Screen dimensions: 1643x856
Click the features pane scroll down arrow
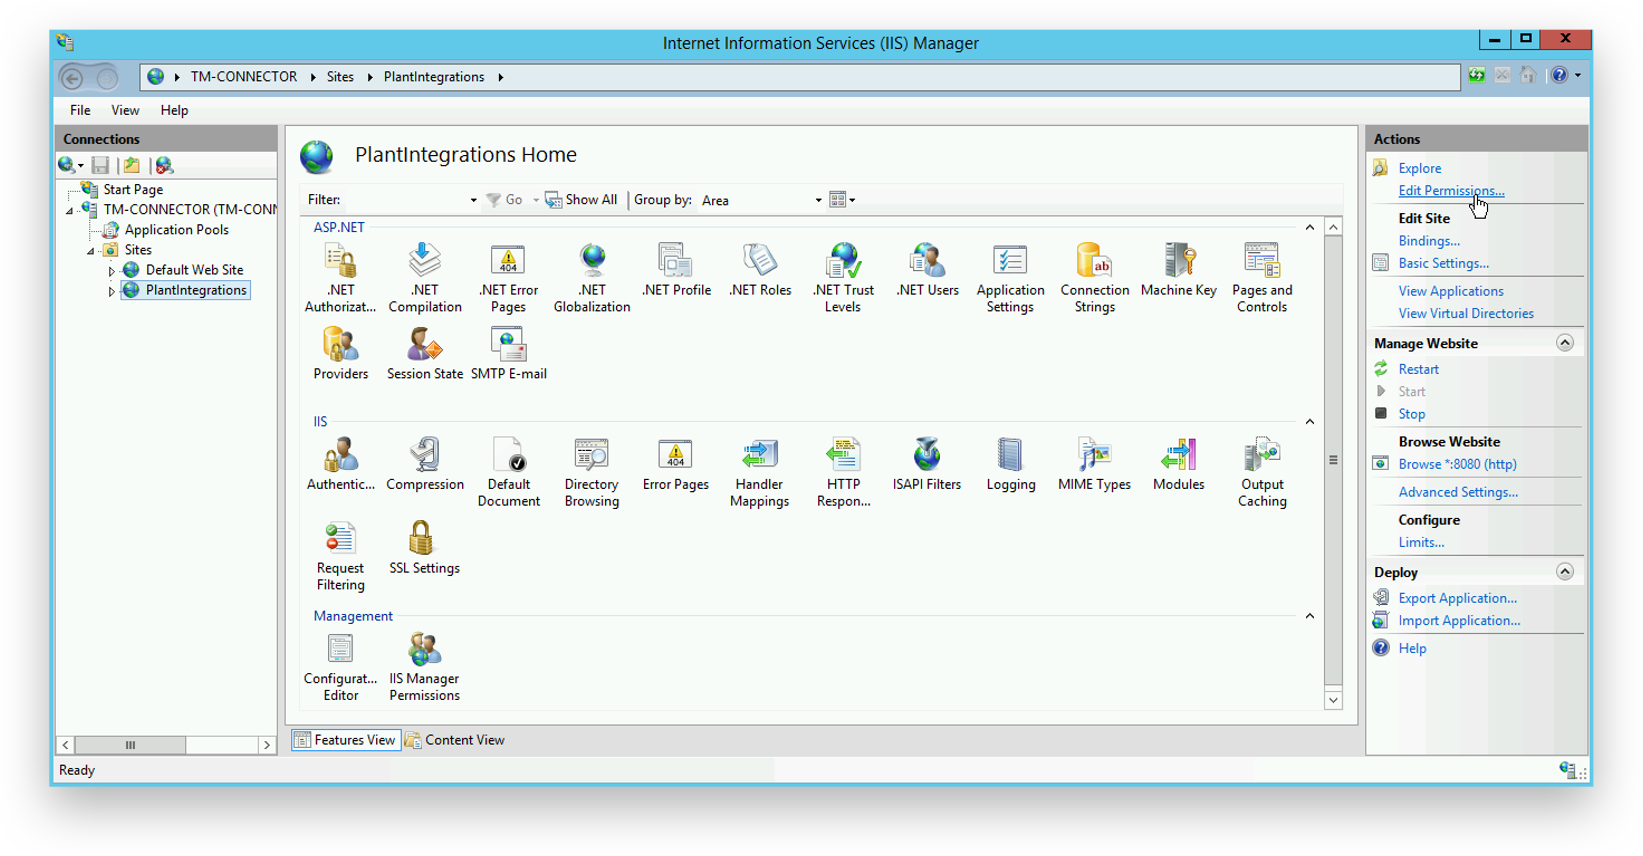1333,700
